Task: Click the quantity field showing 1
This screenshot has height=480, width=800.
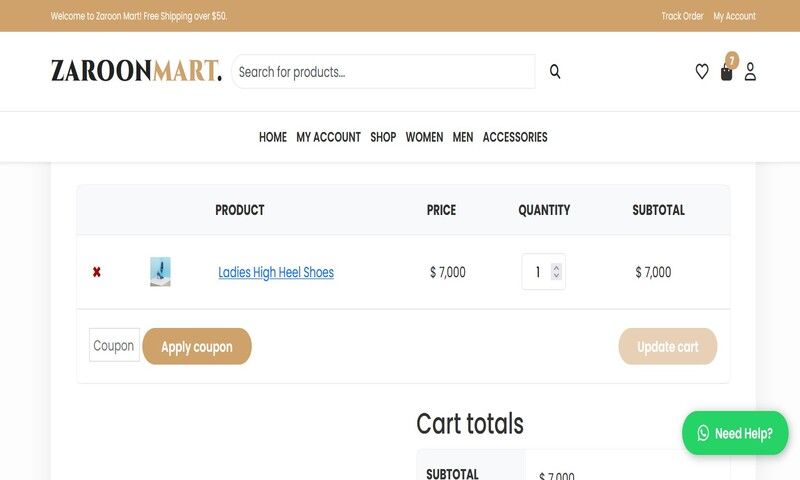Action: (x=543, y=272)
